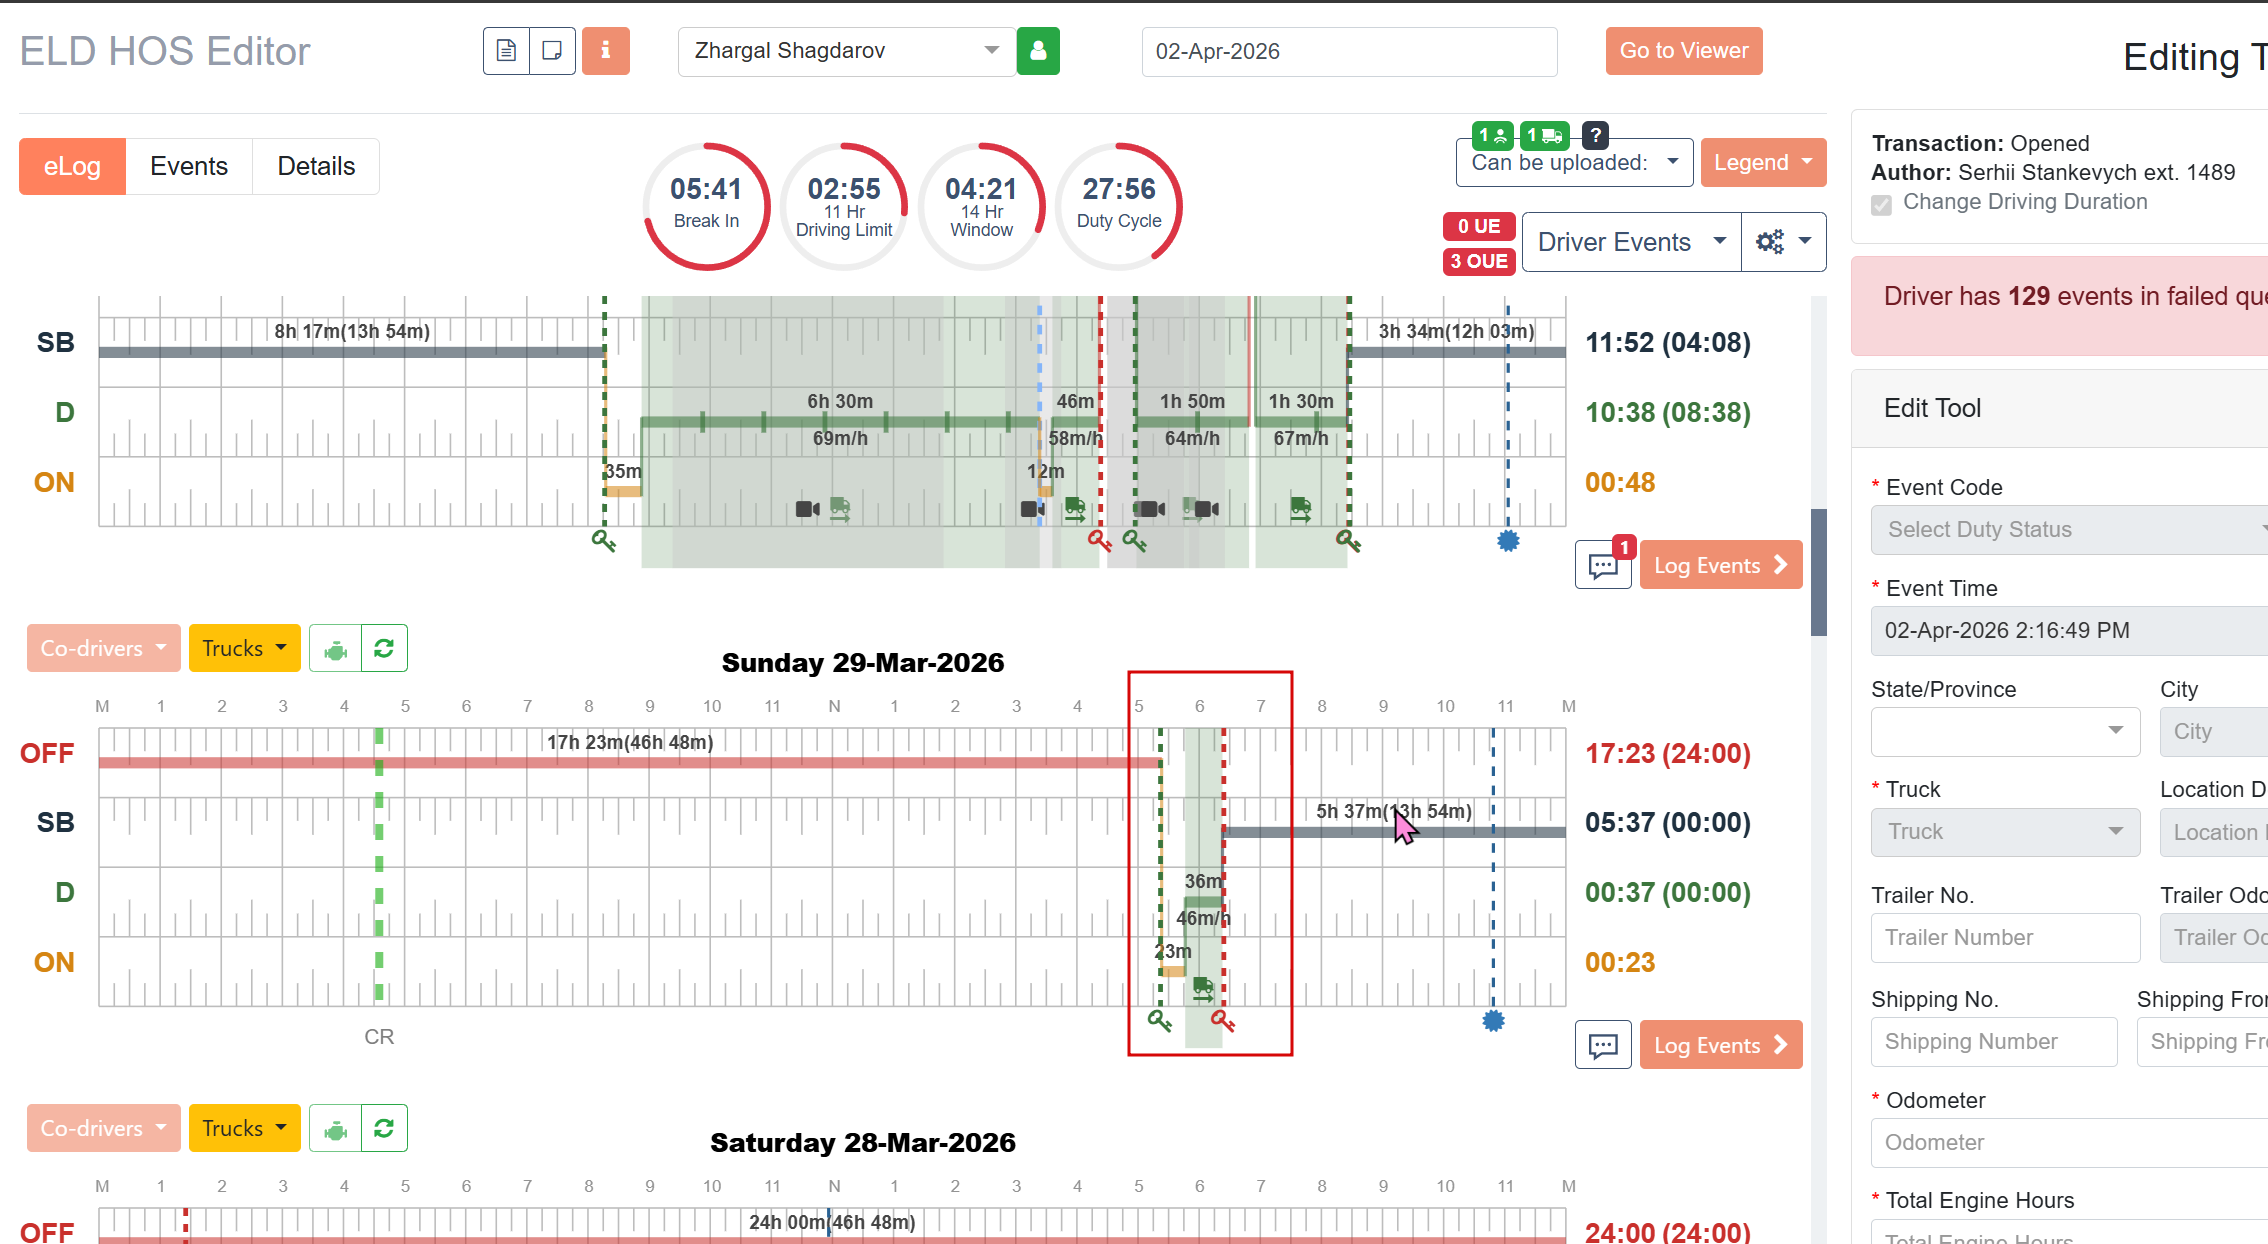This screenshot has height=1244, width=2268.
Task: Switch to the Details tab
Action: click(316, 166)
